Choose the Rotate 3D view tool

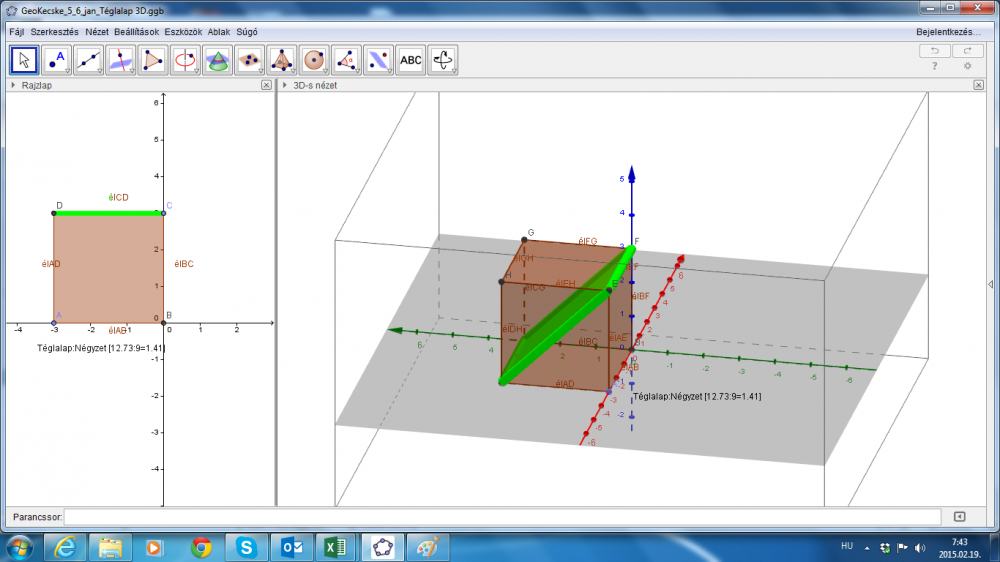tap(443, 60)
